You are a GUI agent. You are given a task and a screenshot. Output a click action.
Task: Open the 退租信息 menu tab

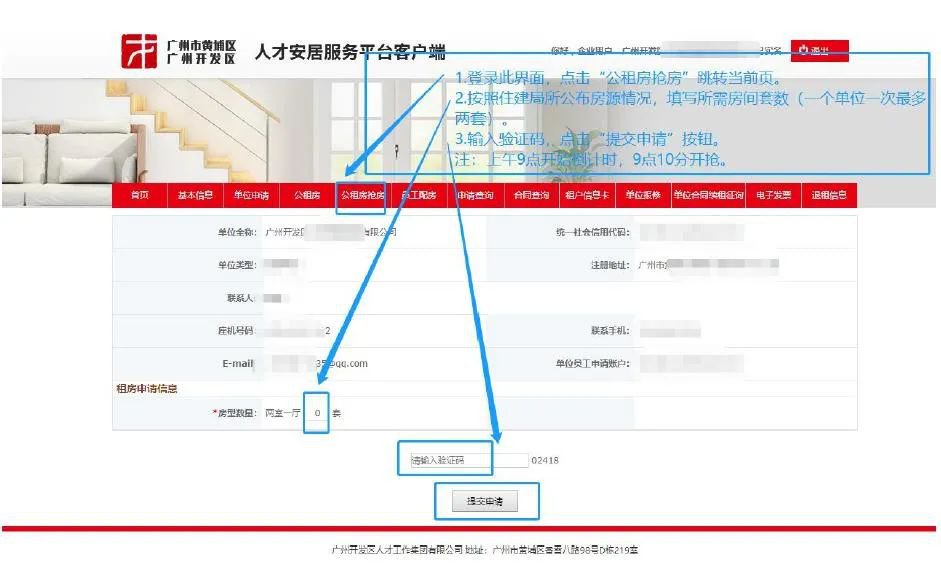(x=829, y=195)
